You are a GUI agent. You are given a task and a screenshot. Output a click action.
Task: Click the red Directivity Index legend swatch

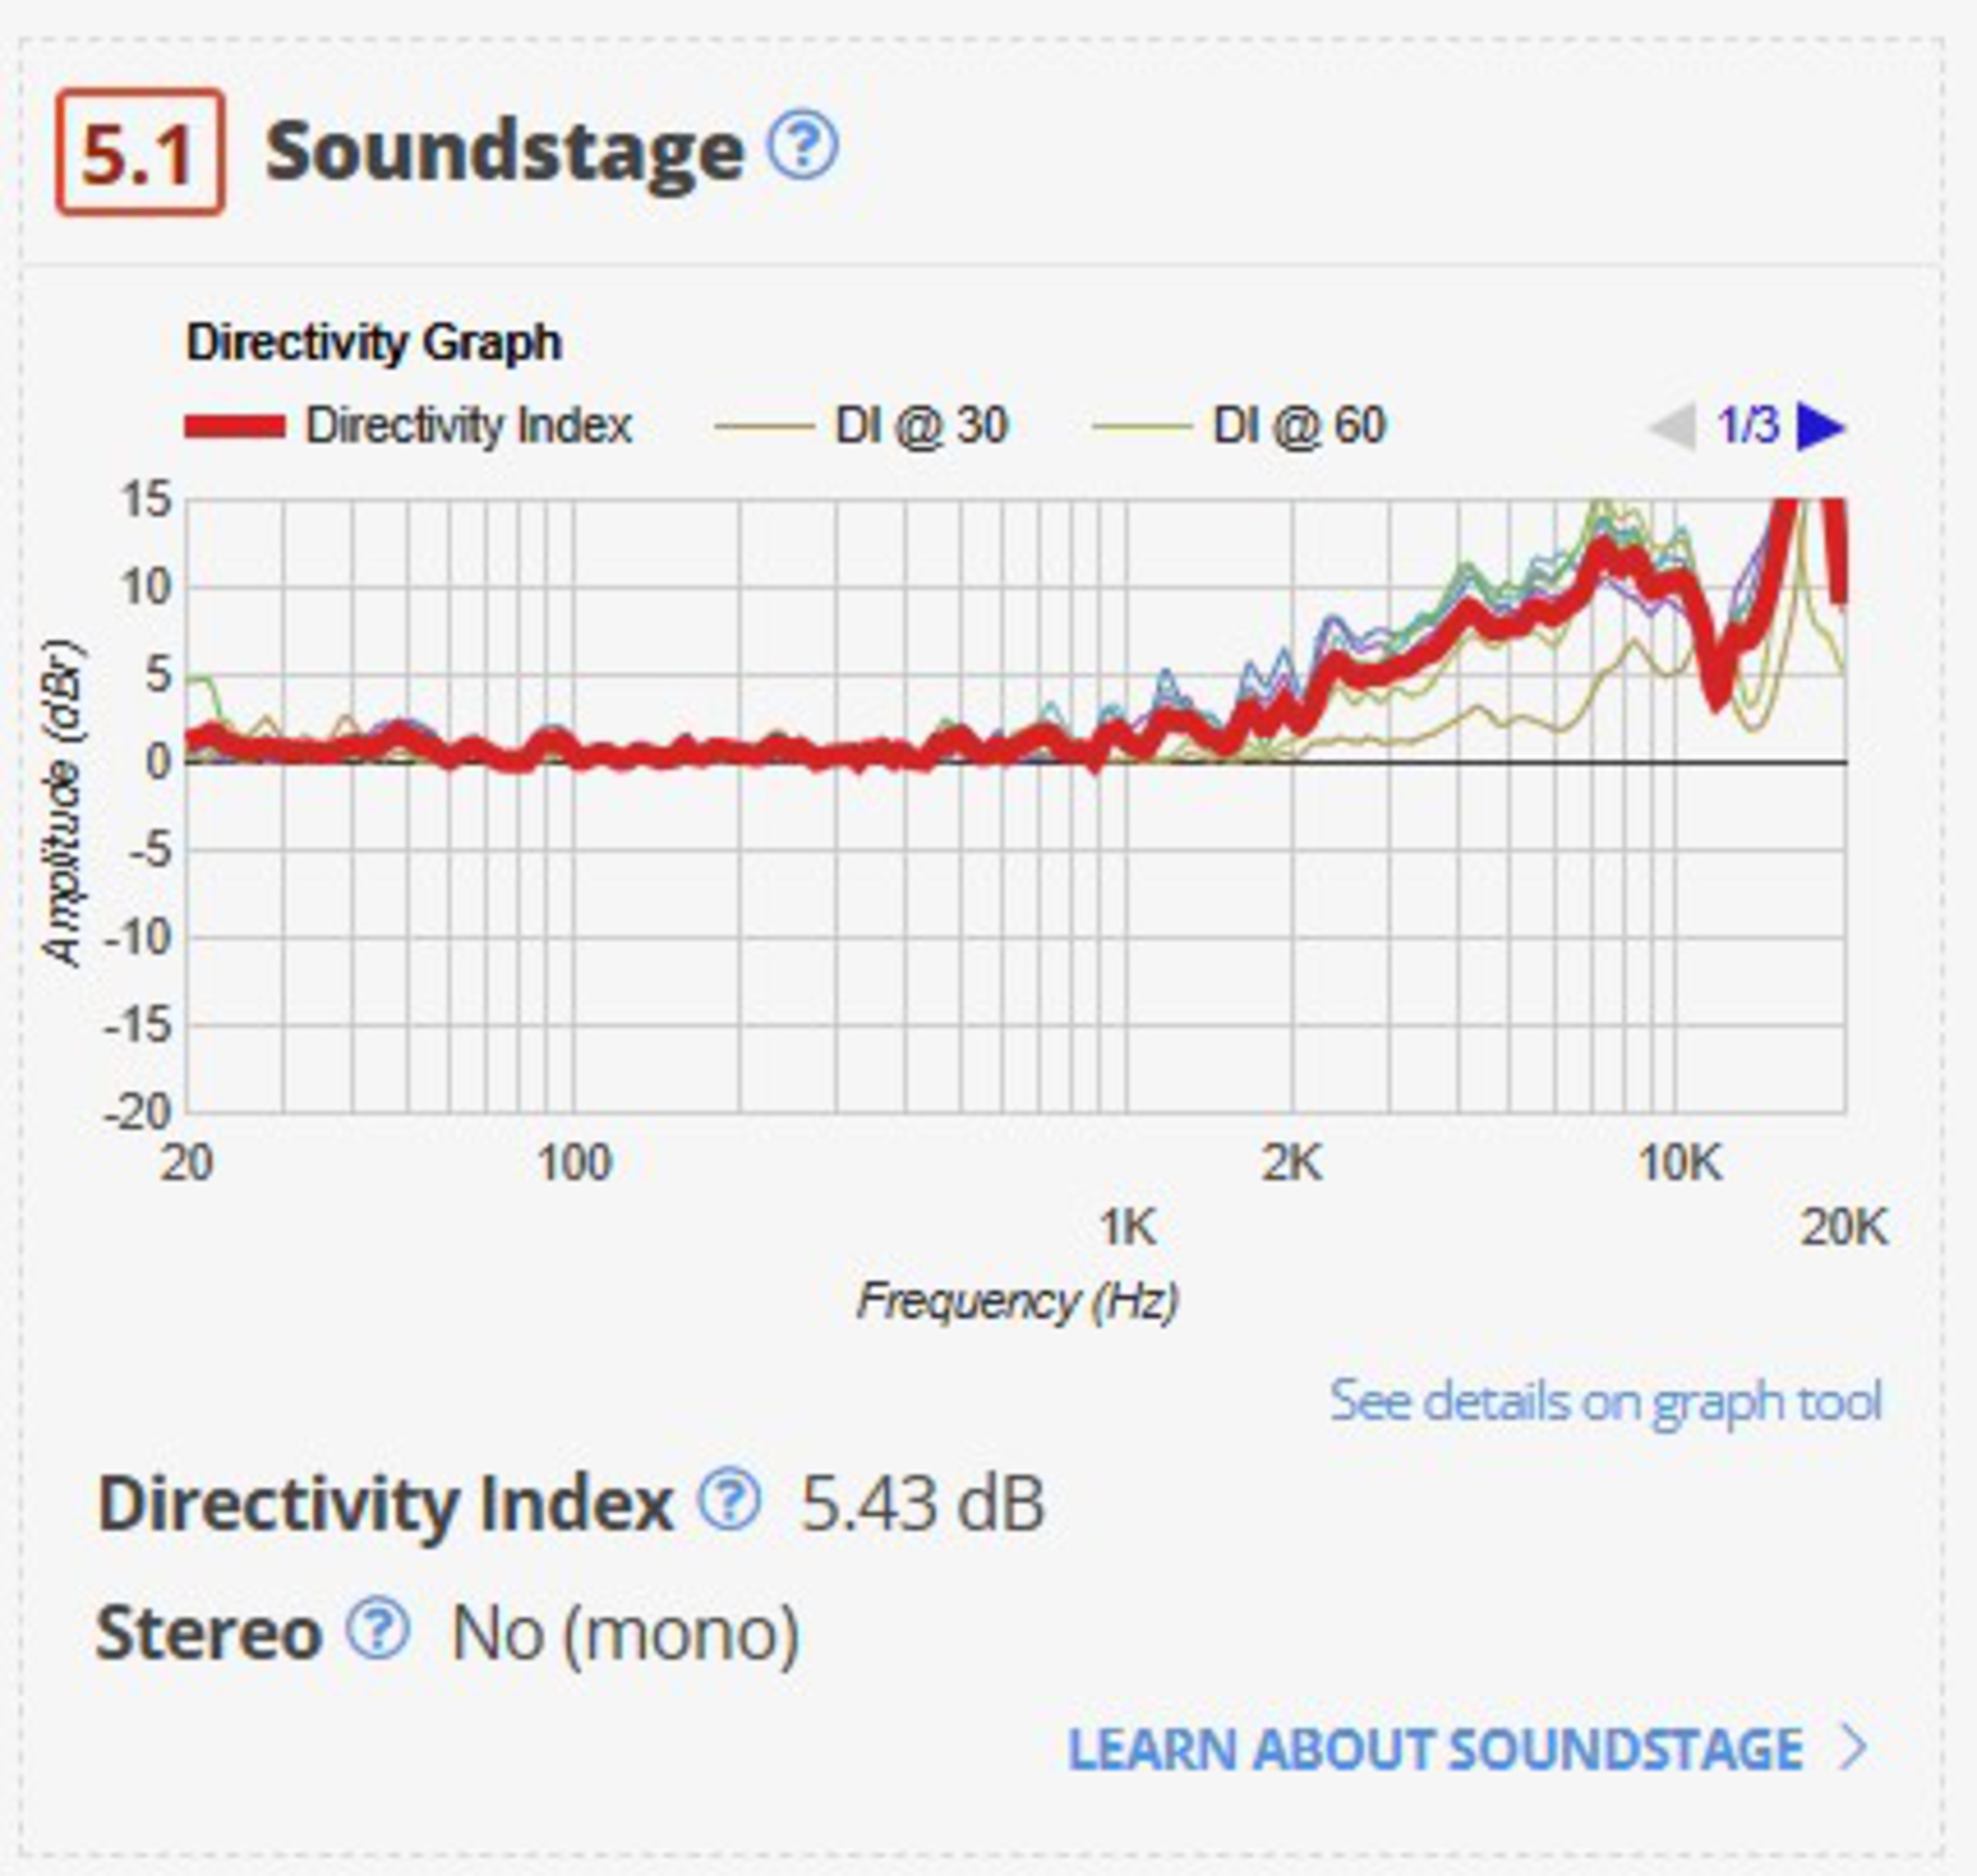(235, 427)
